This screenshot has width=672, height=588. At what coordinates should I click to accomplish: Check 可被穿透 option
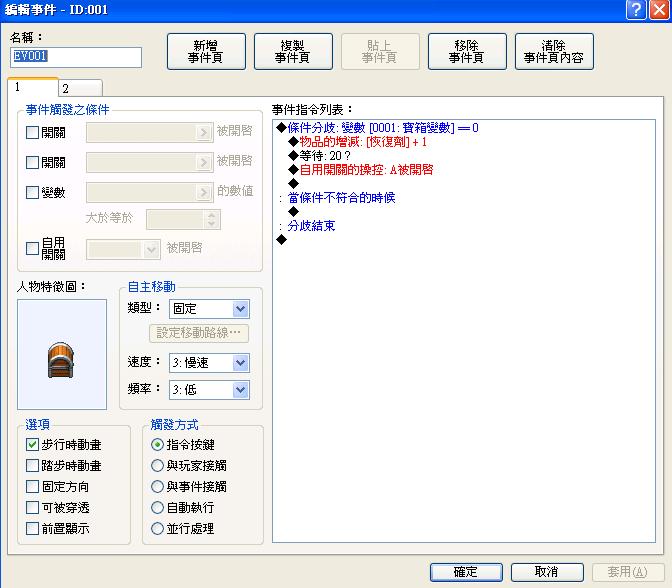pyautogui.click(x=32, y=508)
